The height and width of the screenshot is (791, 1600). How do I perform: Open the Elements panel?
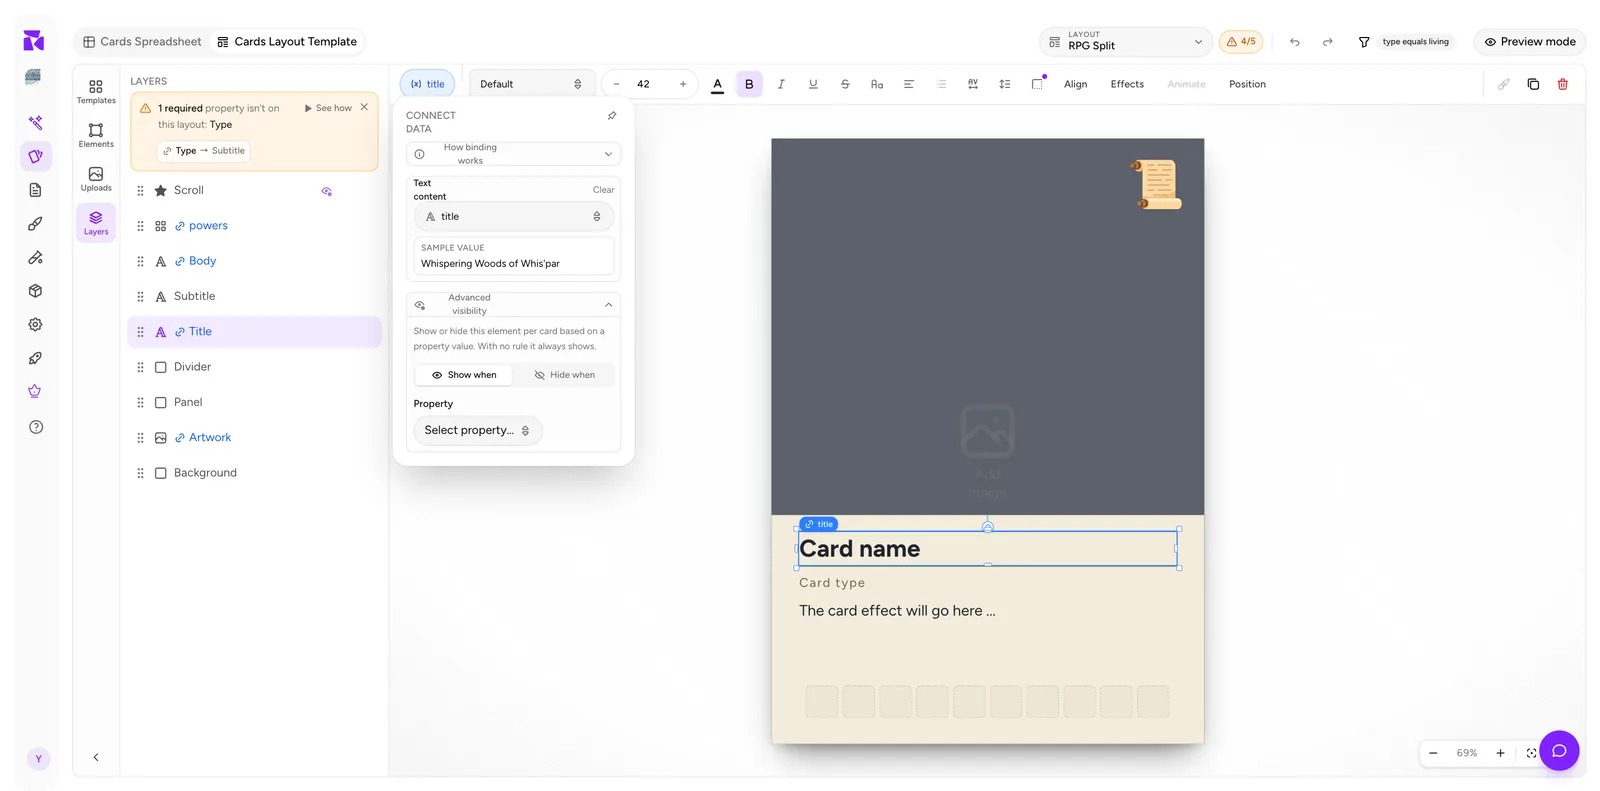pos(96,135)
